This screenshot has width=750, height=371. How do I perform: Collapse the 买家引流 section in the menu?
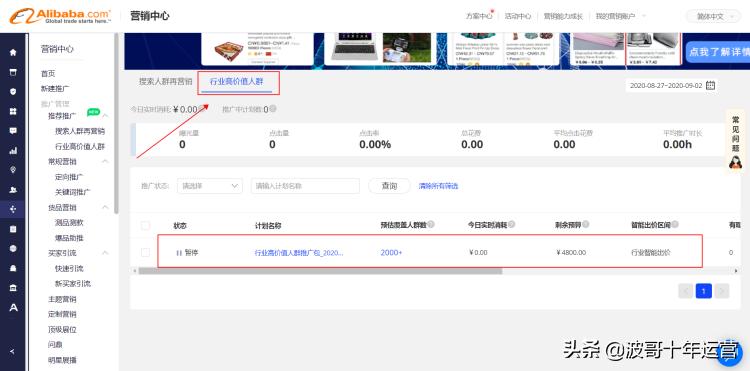[x=105, y=253]
